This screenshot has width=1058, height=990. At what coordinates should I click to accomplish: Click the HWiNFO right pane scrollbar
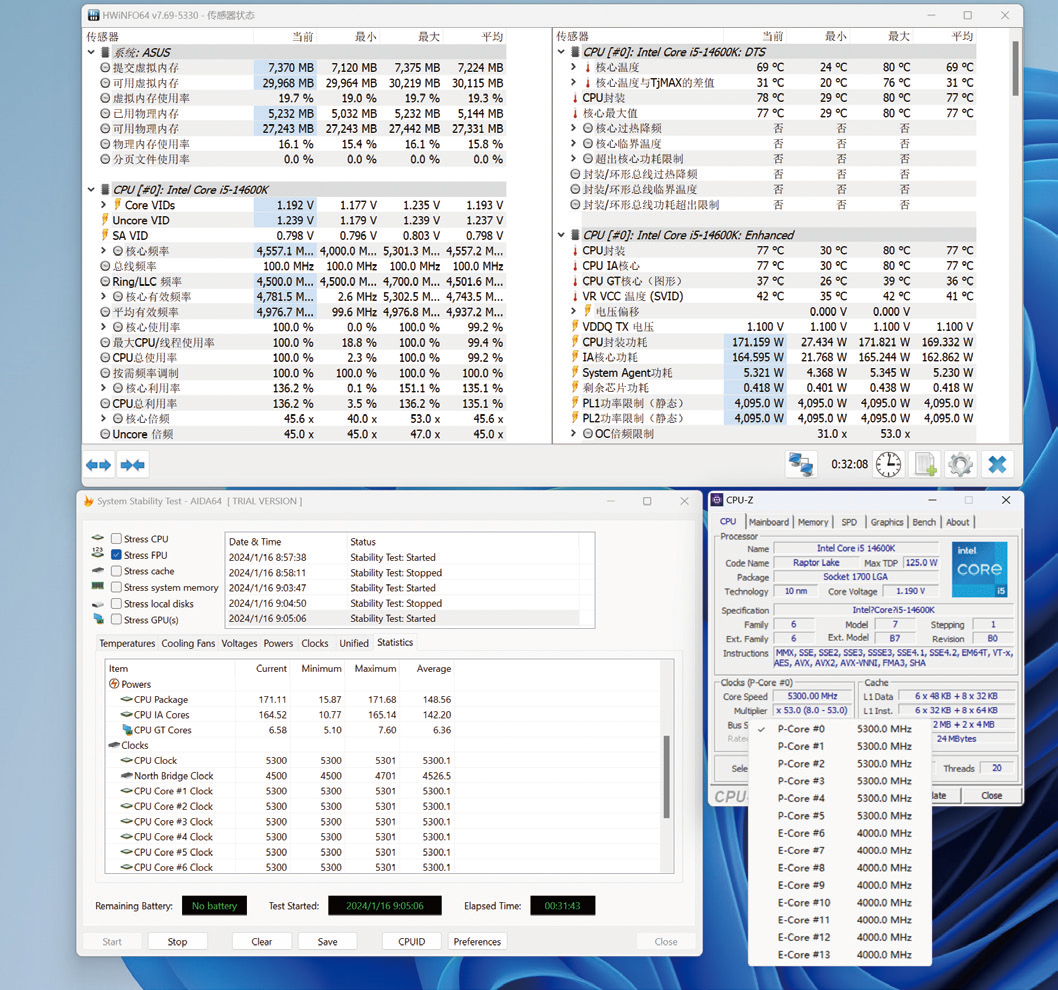tap(1015, 69)
